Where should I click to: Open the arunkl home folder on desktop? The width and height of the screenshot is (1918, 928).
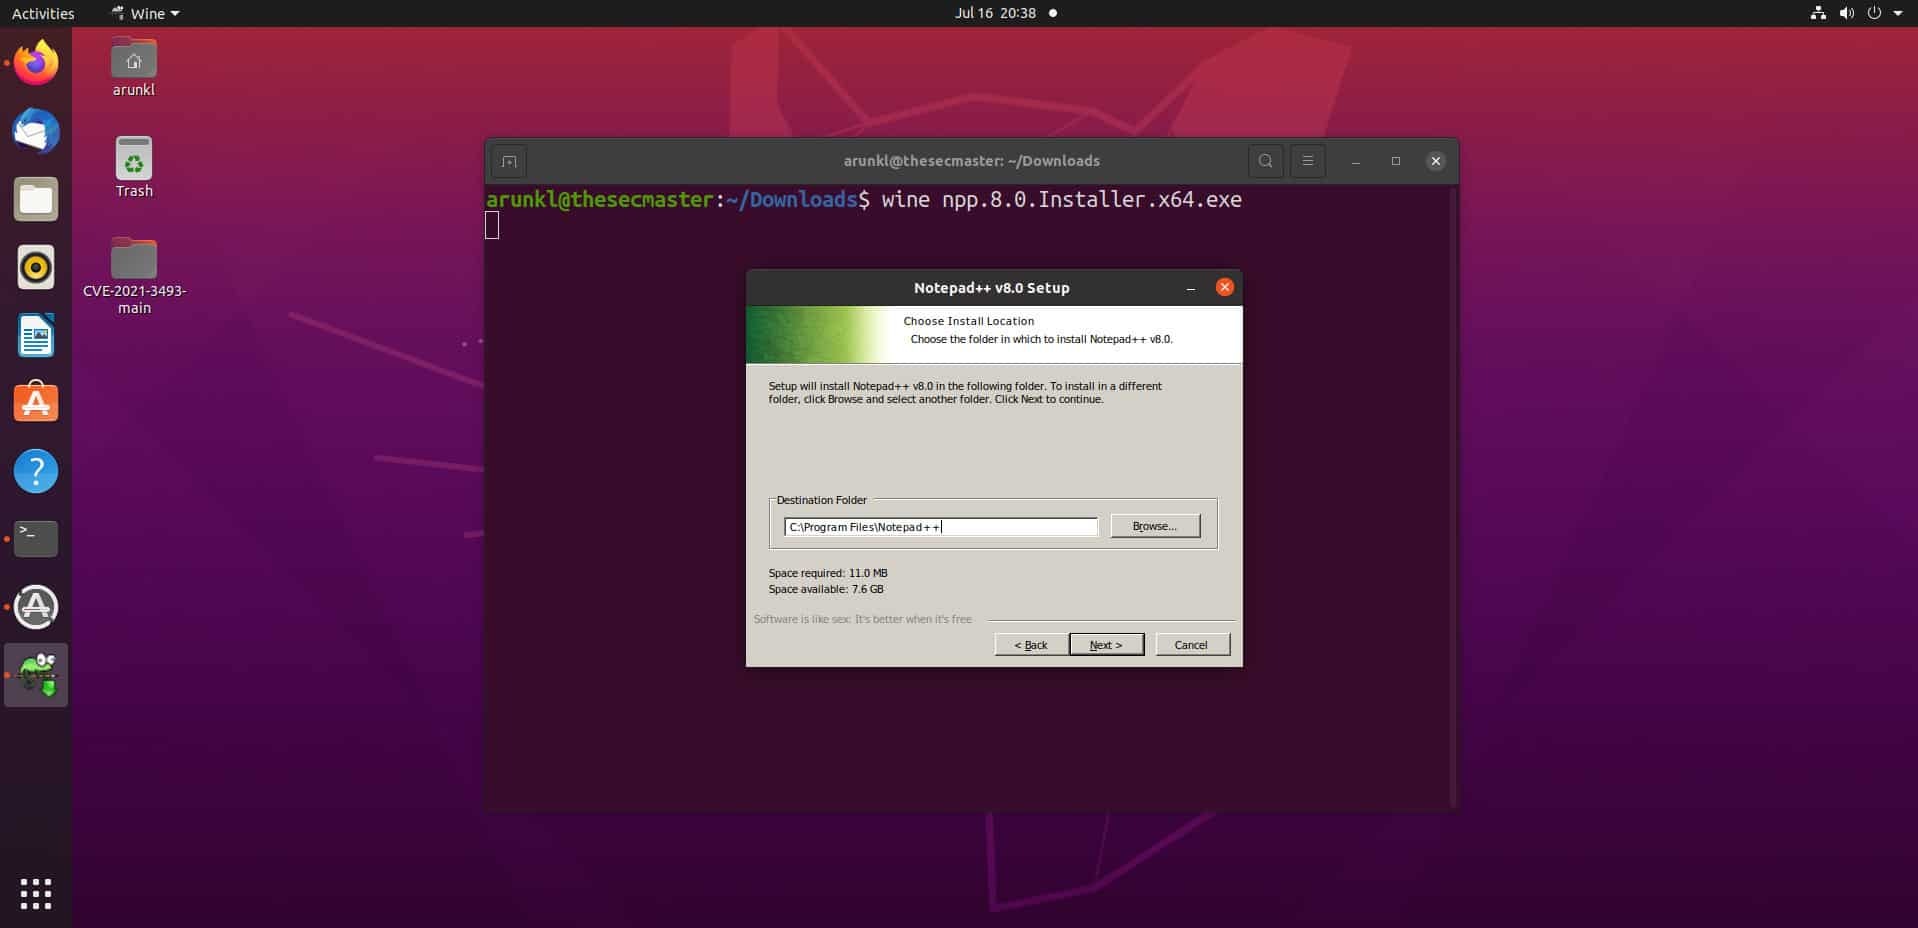pos(133,67)
